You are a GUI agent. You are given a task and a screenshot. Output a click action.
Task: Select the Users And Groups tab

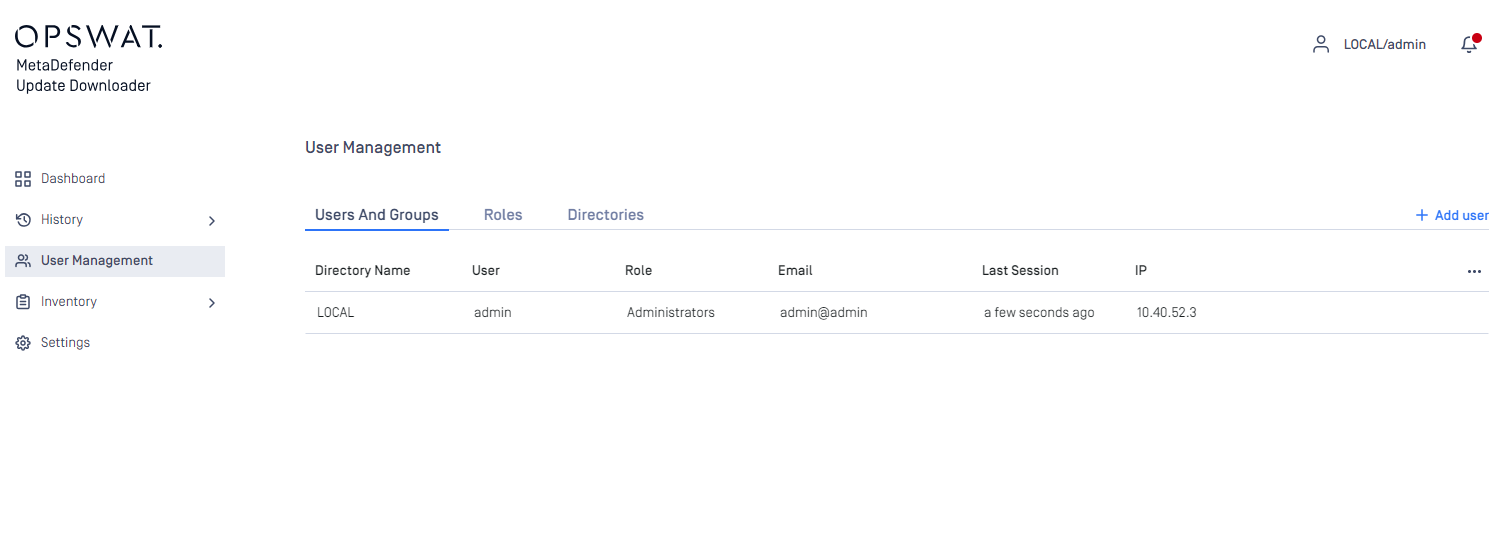tap(377, 215)
